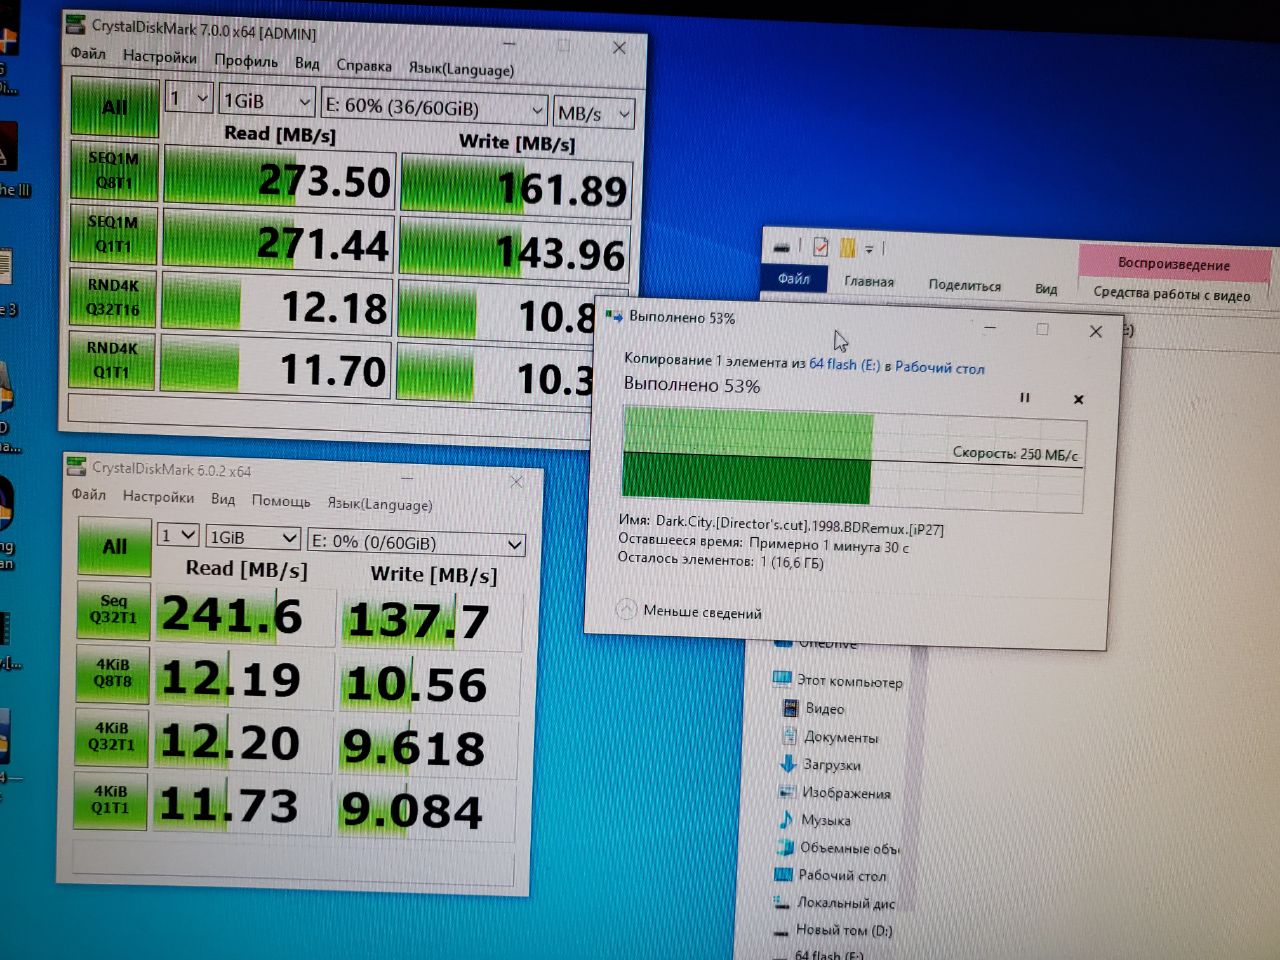The width and height of the screenshot is (1280, 960).
Task: Open the Файл tab in Explorer
Action: [794, 278]
